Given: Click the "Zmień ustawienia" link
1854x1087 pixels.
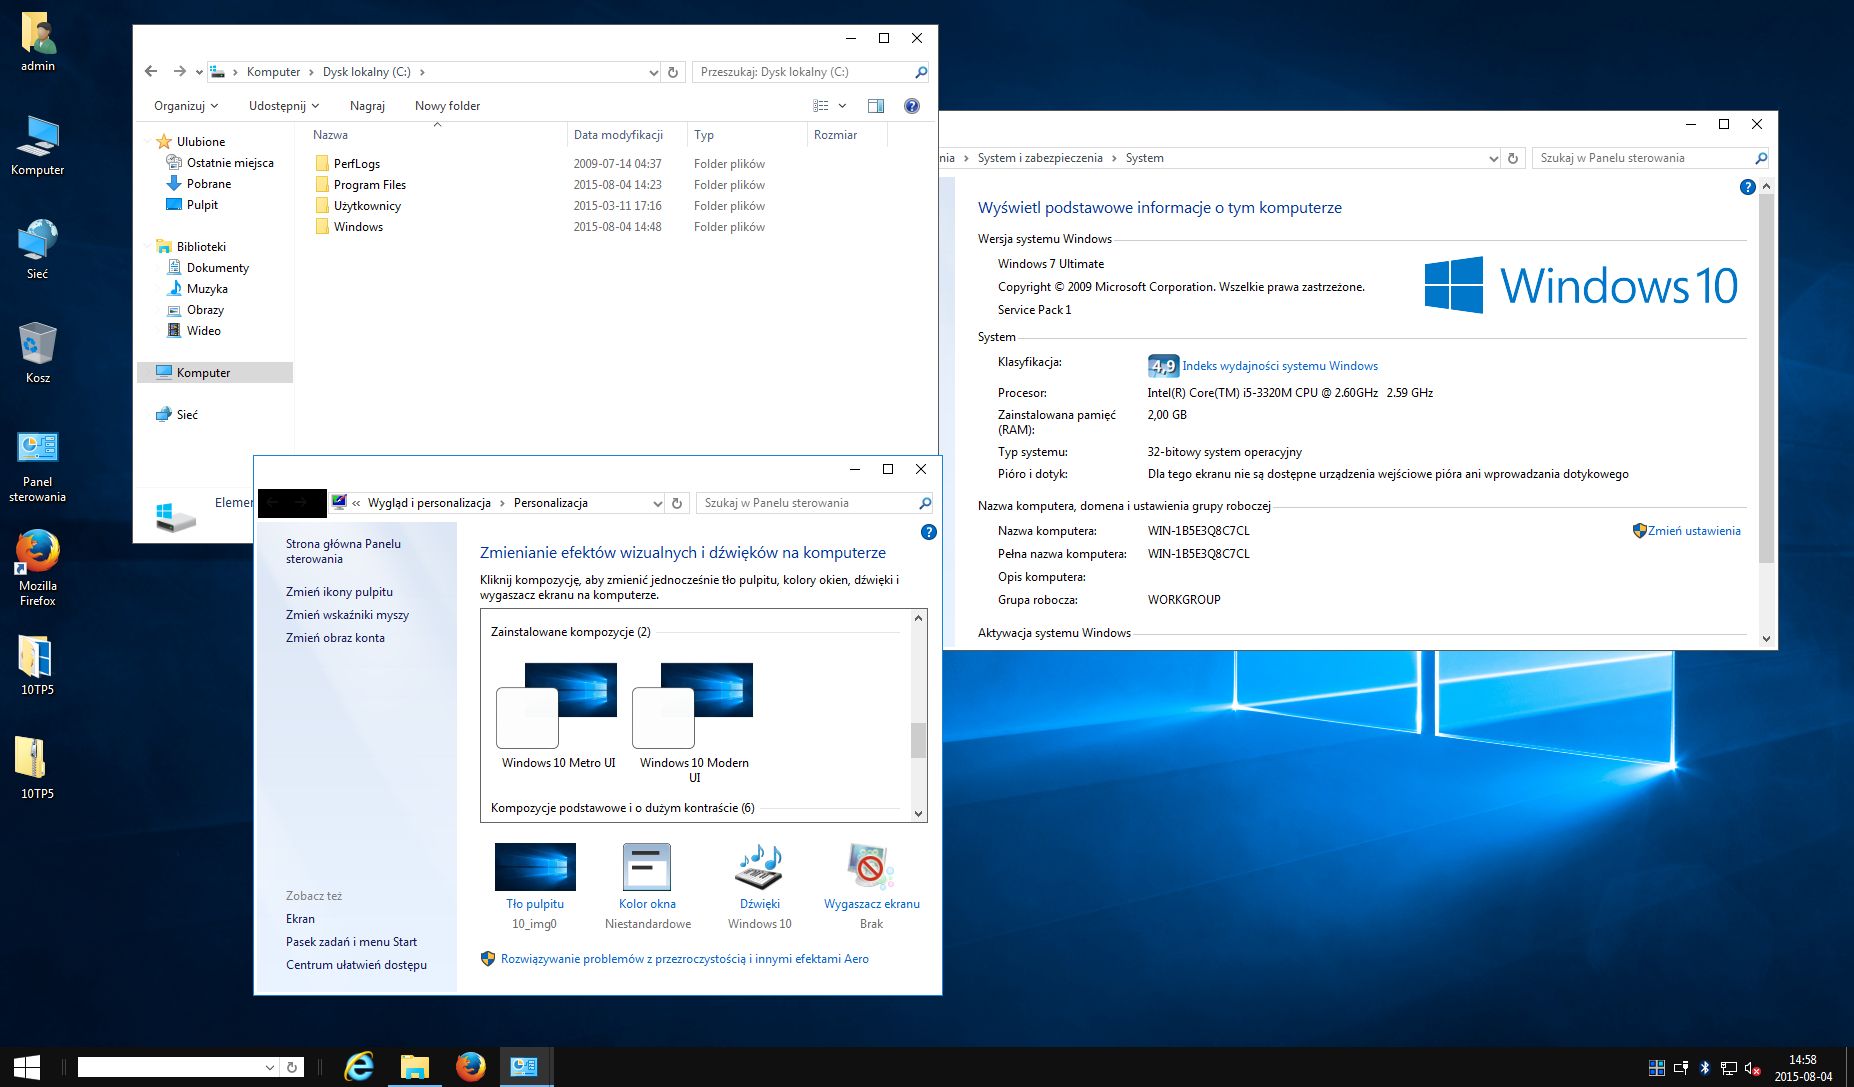Looking at the screenshot, I should (x=1695, y=530).
